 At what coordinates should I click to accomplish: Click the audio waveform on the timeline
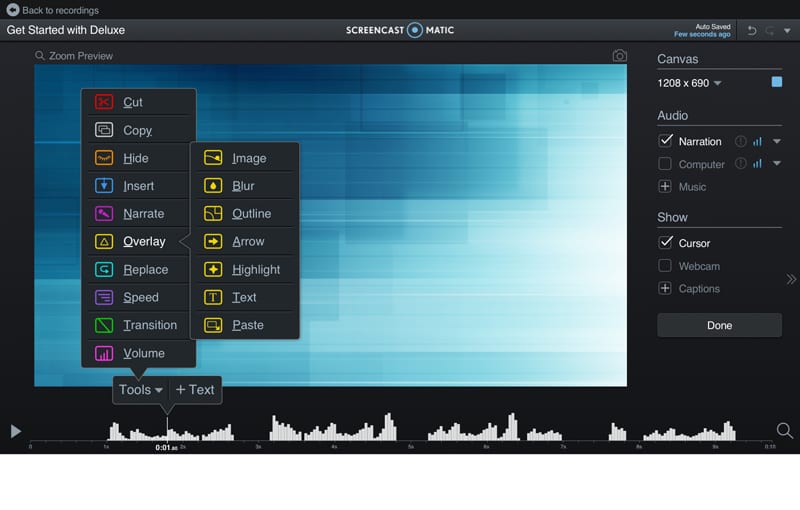[x=422, y=427]
